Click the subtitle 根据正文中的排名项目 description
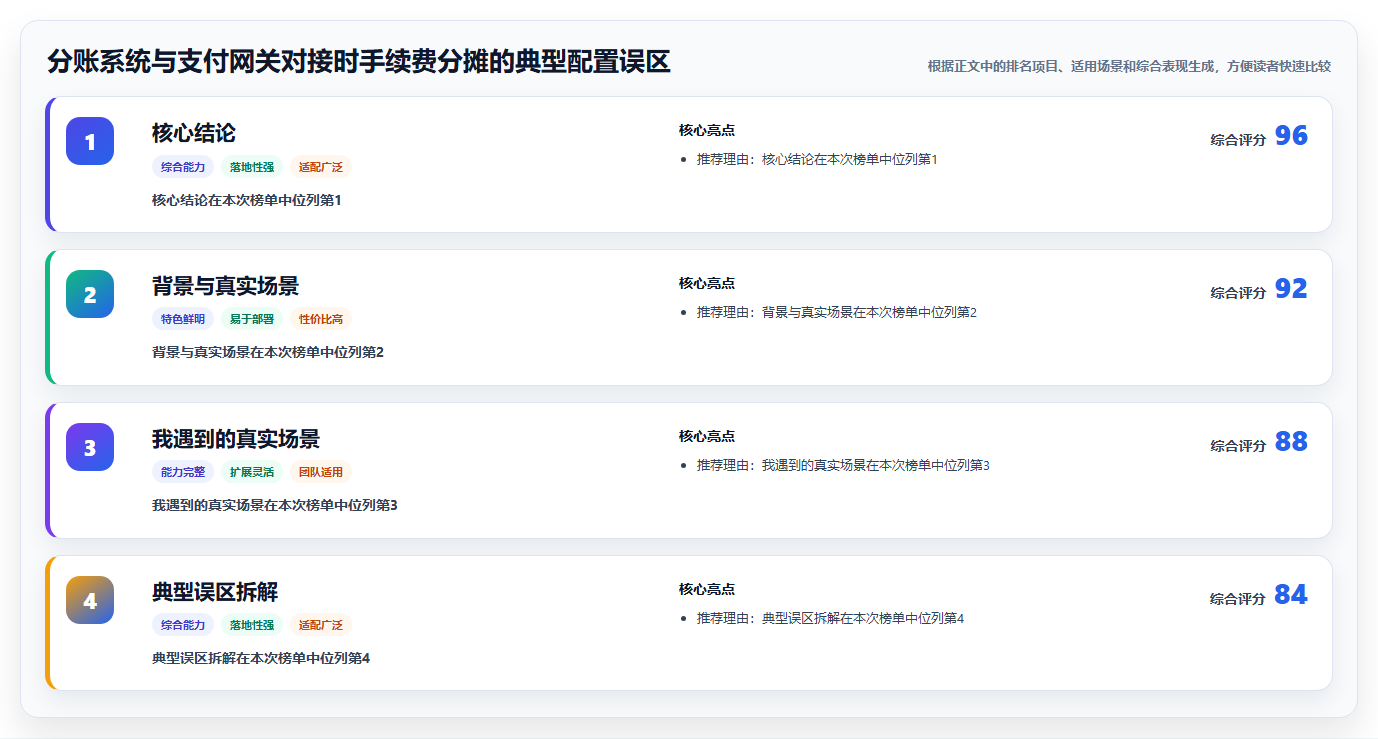The image size is (1378, 739). [1129, 66]
